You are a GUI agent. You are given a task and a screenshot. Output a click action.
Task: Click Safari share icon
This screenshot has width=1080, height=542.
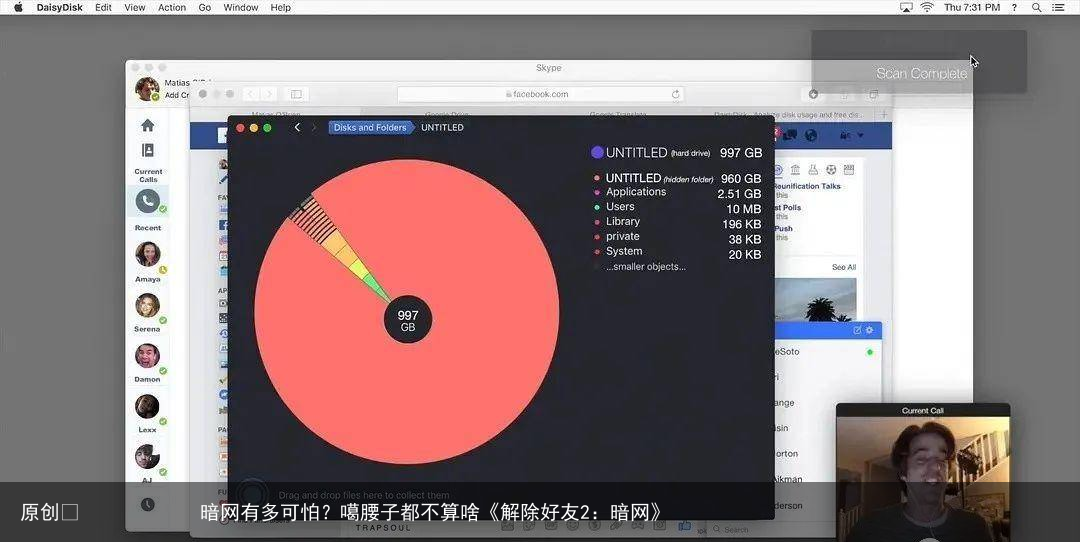844,94
